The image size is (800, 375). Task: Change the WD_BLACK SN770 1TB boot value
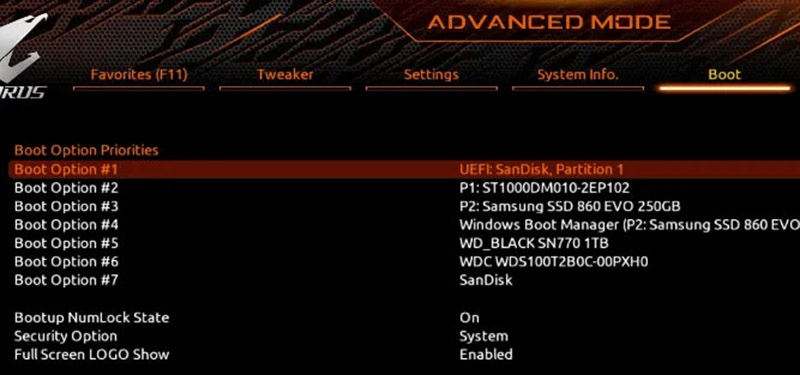534,243
